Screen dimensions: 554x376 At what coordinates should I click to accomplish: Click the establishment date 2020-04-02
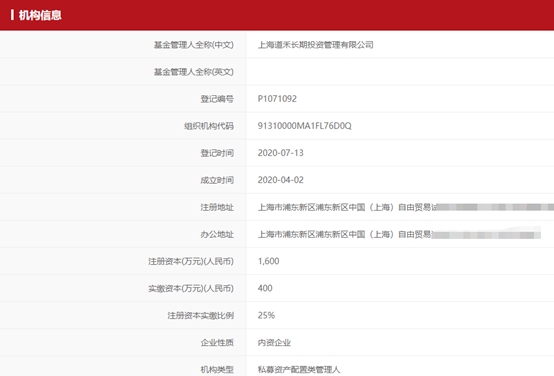tap(281, 180)
